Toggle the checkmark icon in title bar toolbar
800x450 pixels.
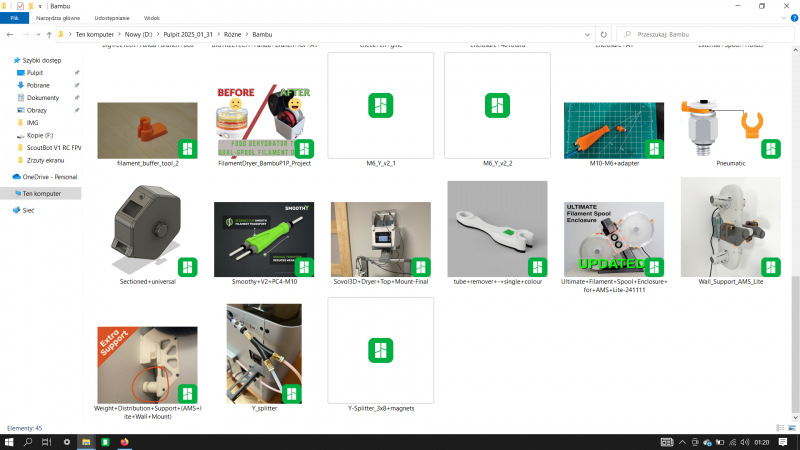coord(20,6)
